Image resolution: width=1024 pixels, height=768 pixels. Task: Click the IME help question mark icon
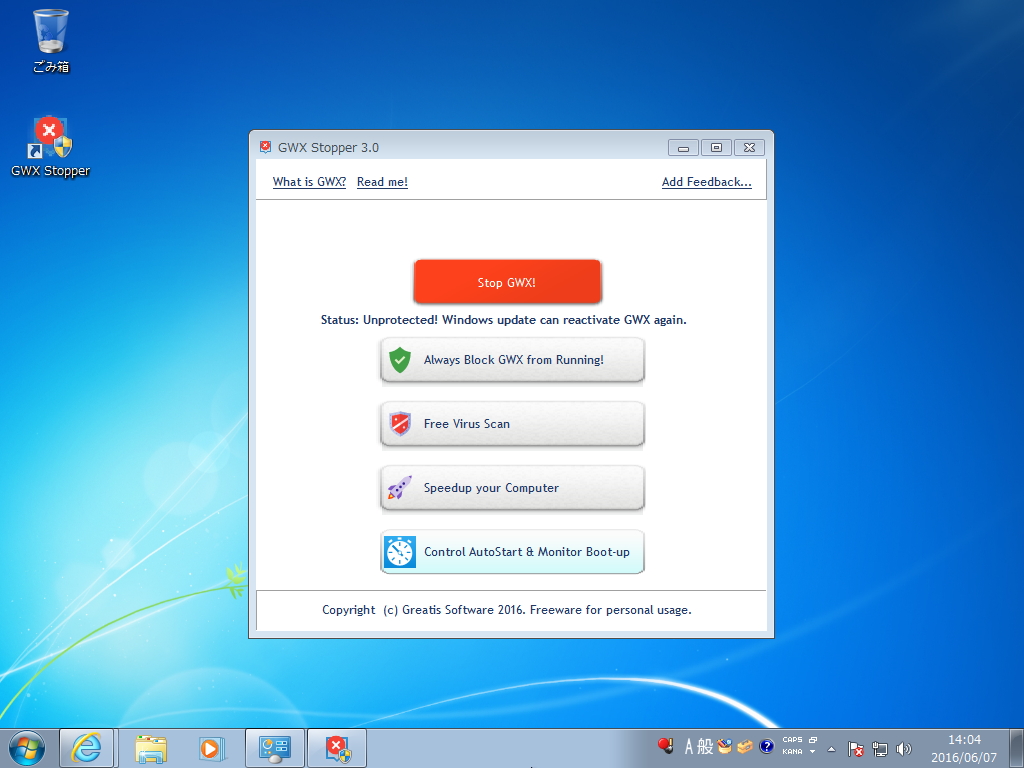[x=767, y=746]
